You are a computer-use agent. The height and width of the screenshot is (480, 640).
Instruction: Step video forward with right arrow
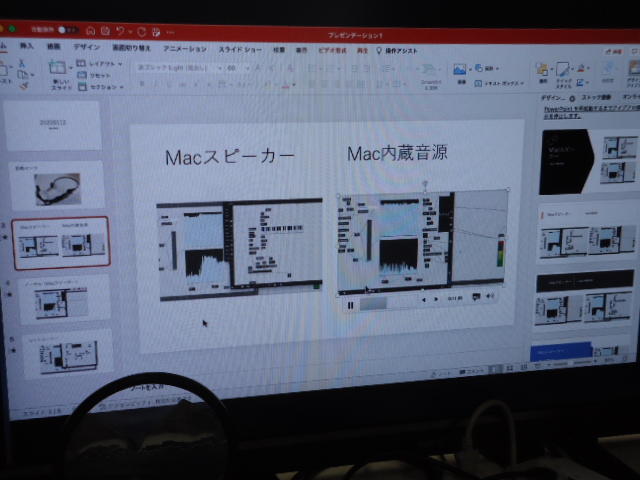coord(436,299)
